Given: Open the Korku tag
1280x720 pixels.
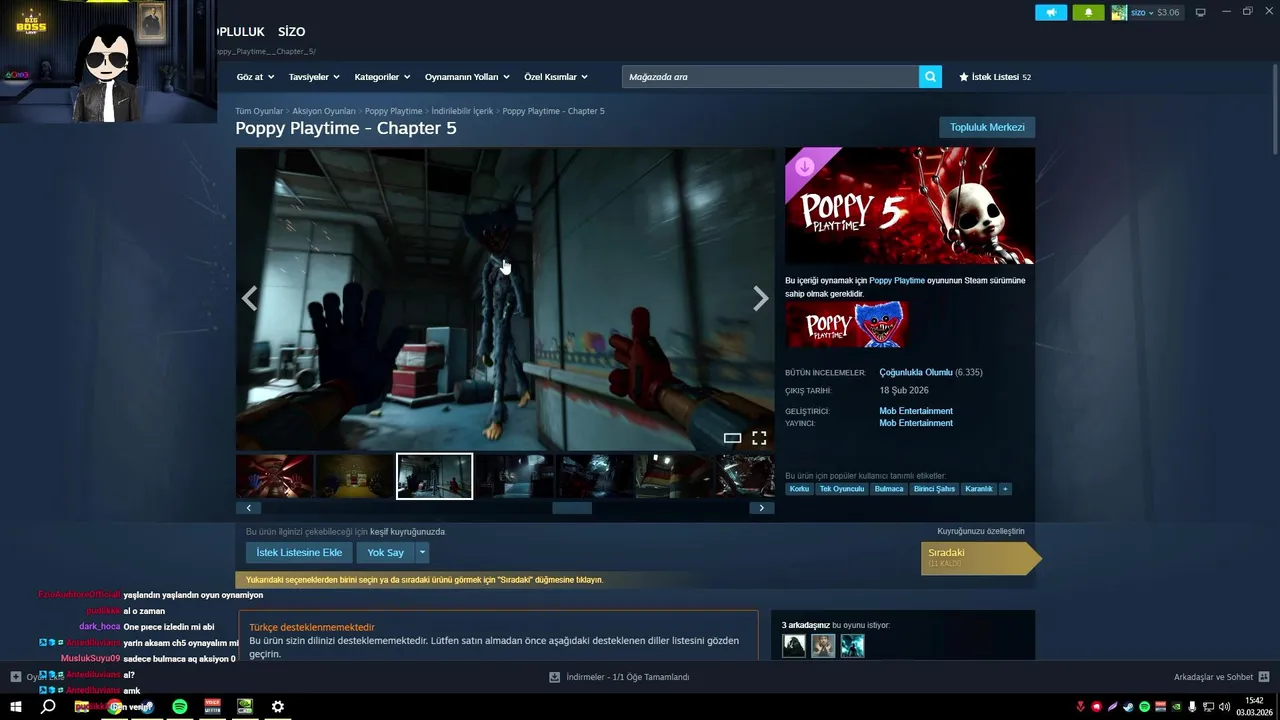Looking at the screenshot, I should tap(799, 489).
